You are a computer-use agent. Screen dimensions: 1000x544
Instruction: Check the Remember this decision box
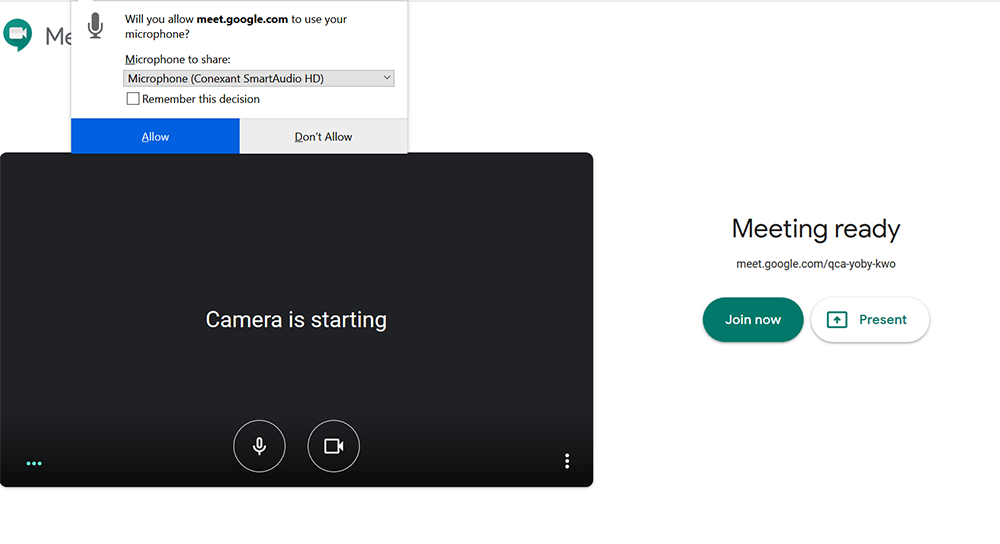click(133, 99)
